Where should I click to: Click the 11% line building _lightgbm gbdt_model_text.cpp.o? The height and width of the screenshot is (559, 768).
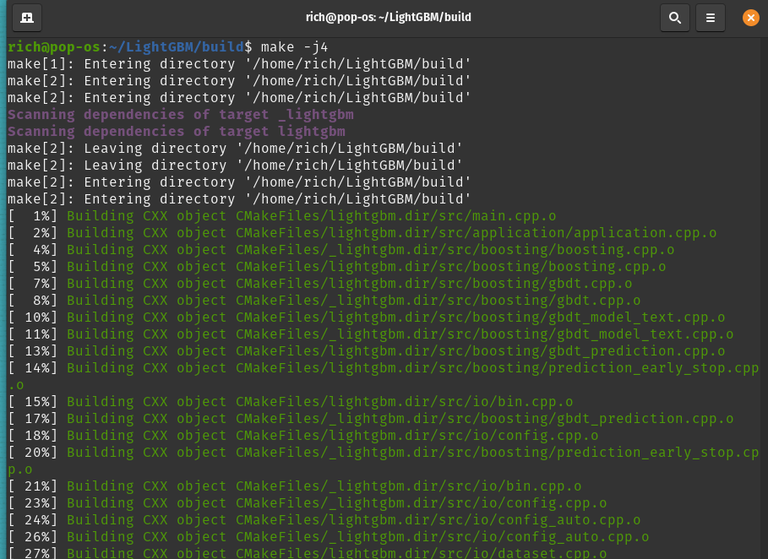370,334
